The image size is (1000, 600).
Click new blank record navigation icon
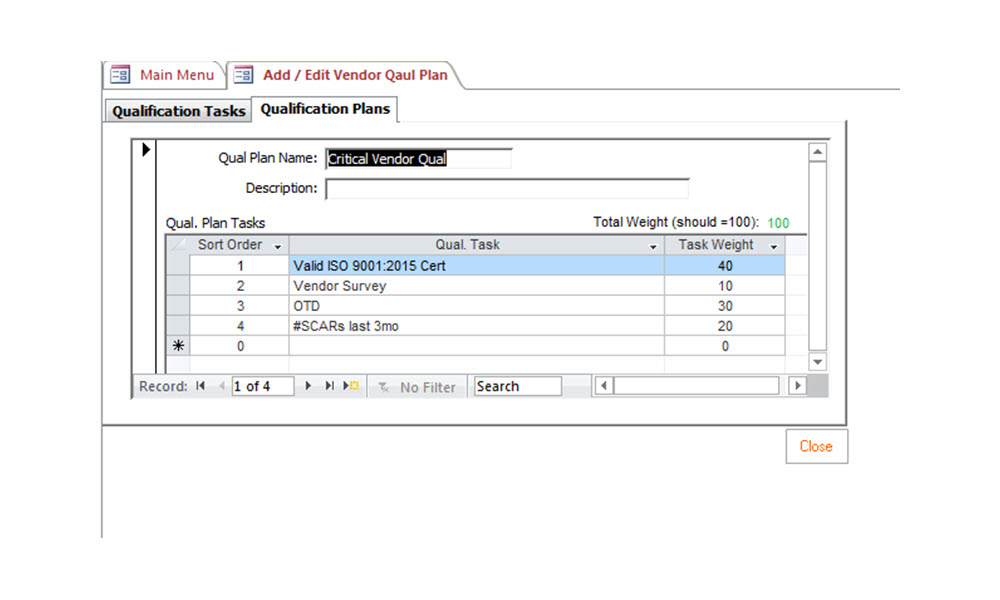click(x=351, y=386)
